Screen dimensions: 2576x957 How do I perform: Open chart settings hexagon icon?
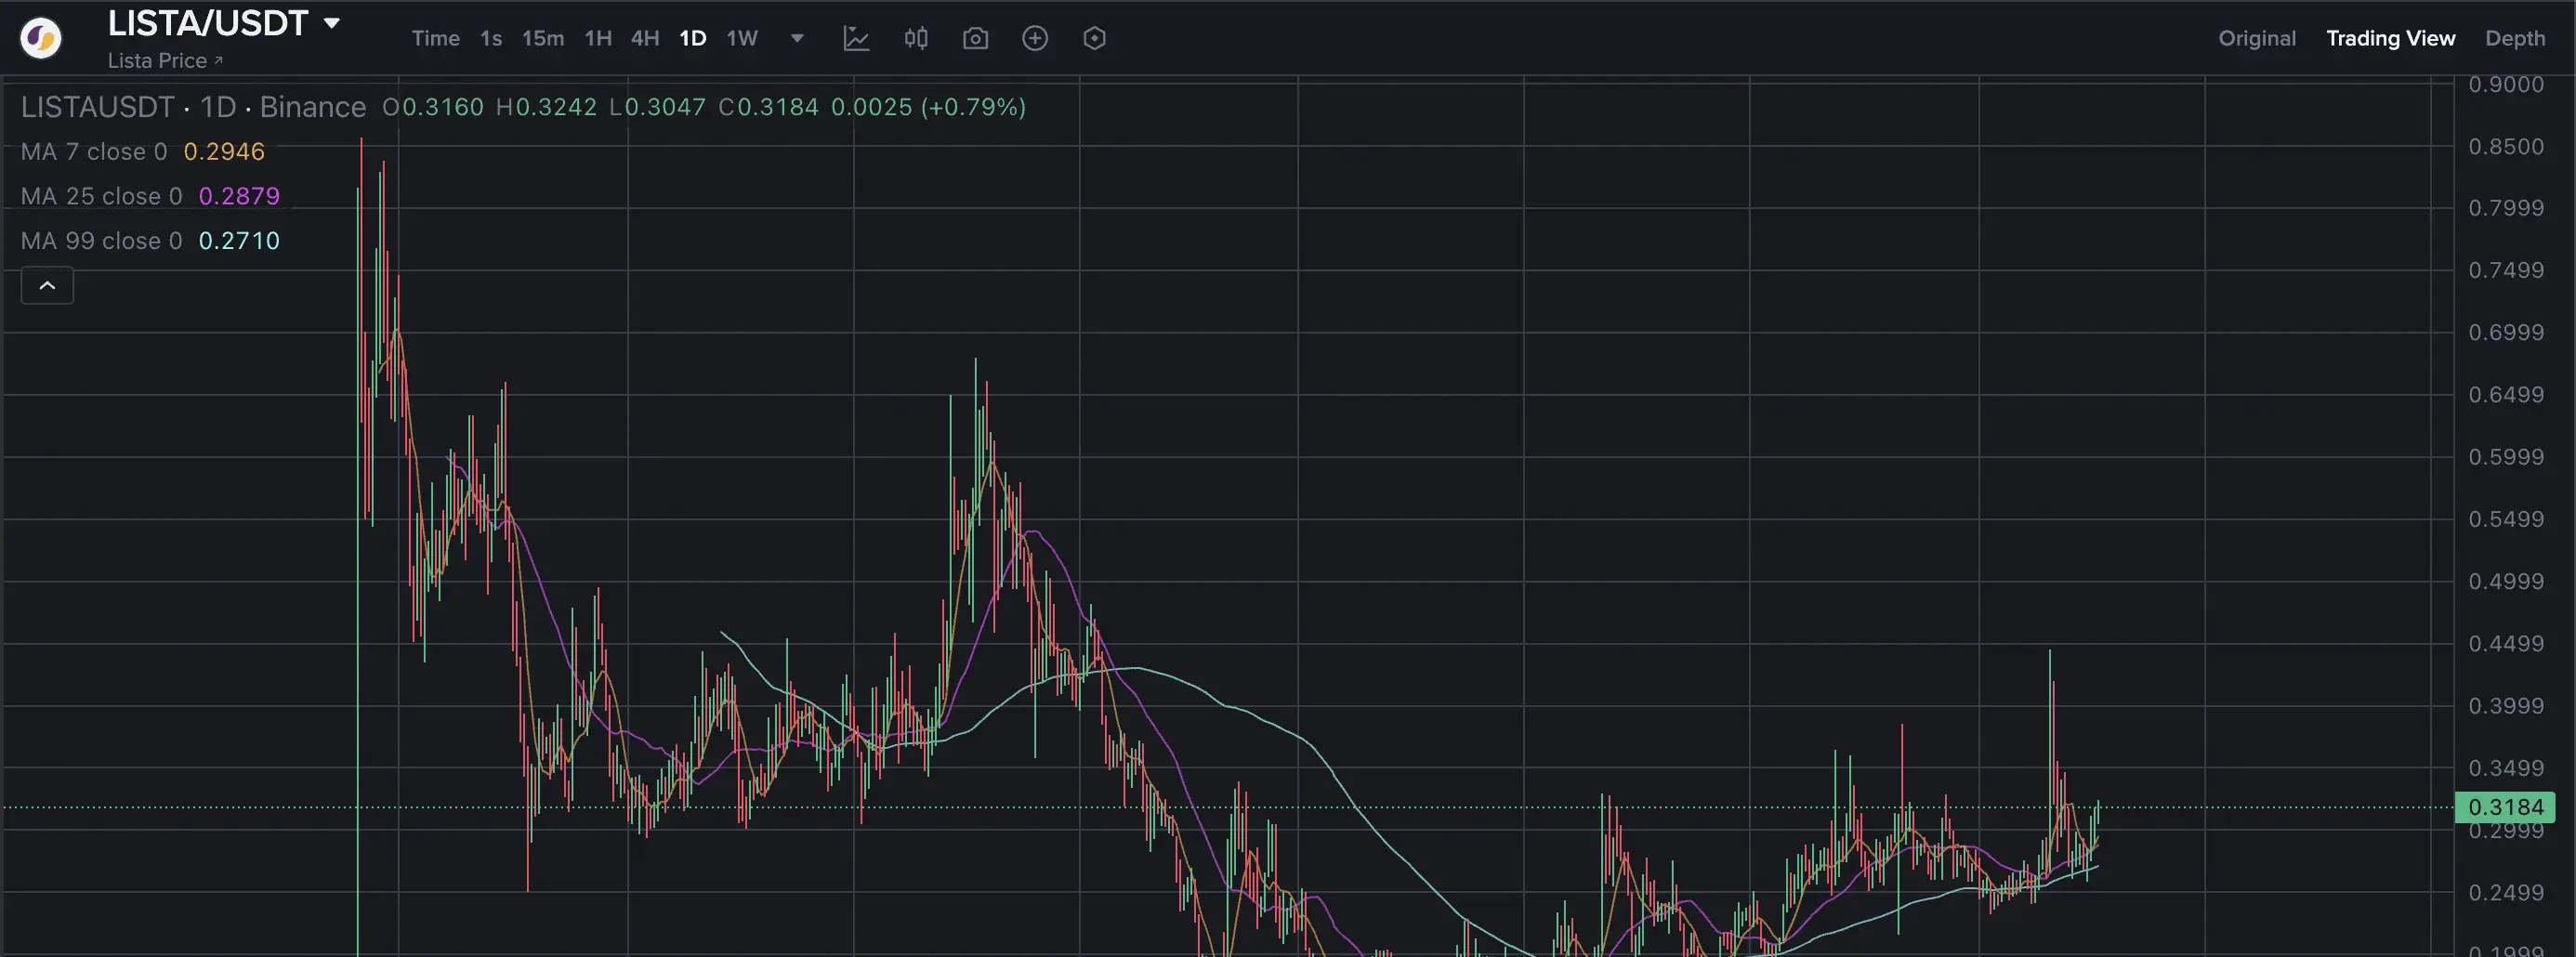tap(1094, 38)
